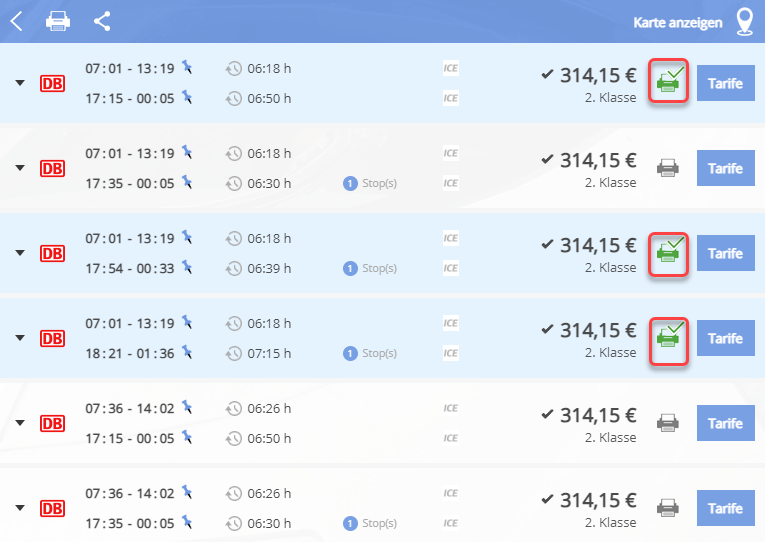Go back using the header arrow
This screenshot has height=542, width=765.
17,21
